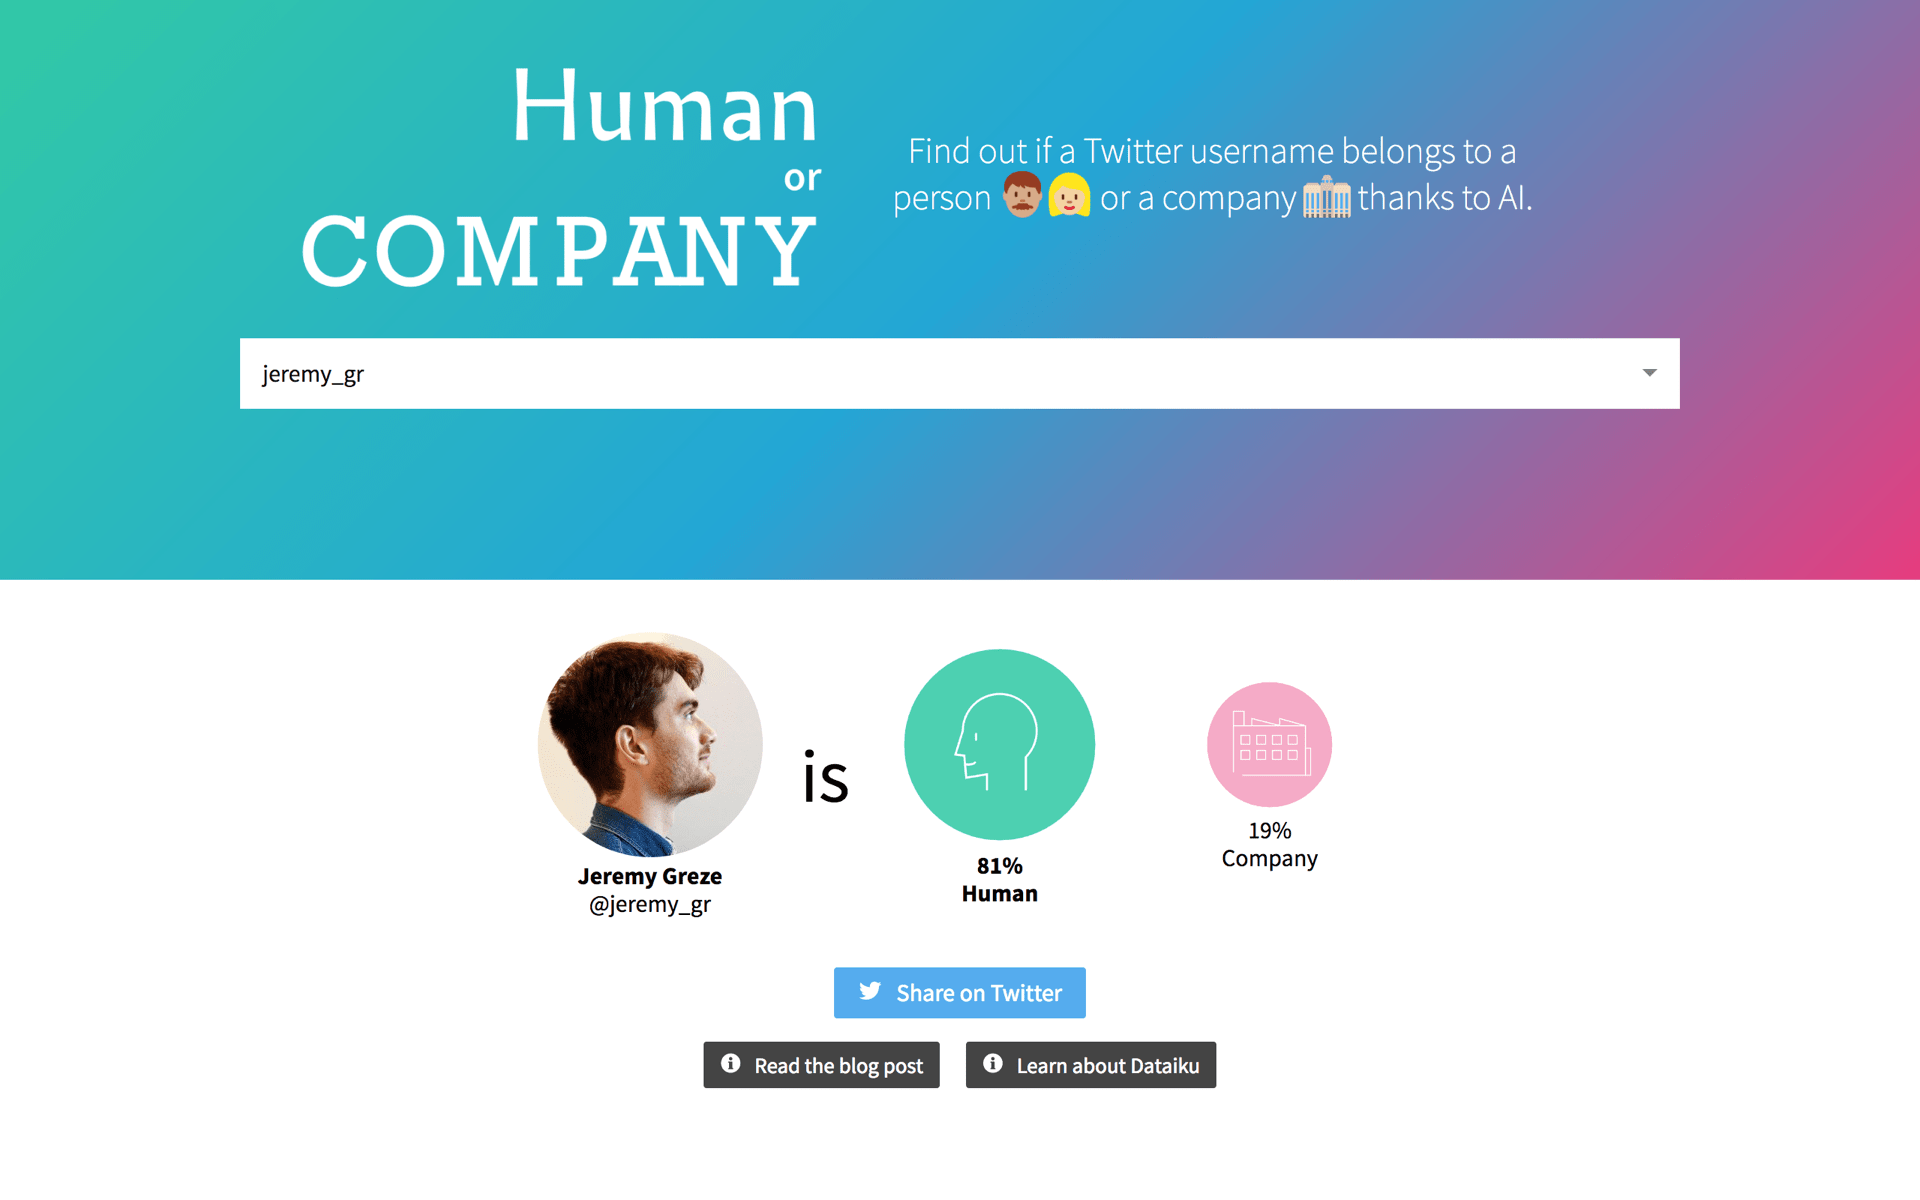Click the pink Company building icon

point(1269,744)
